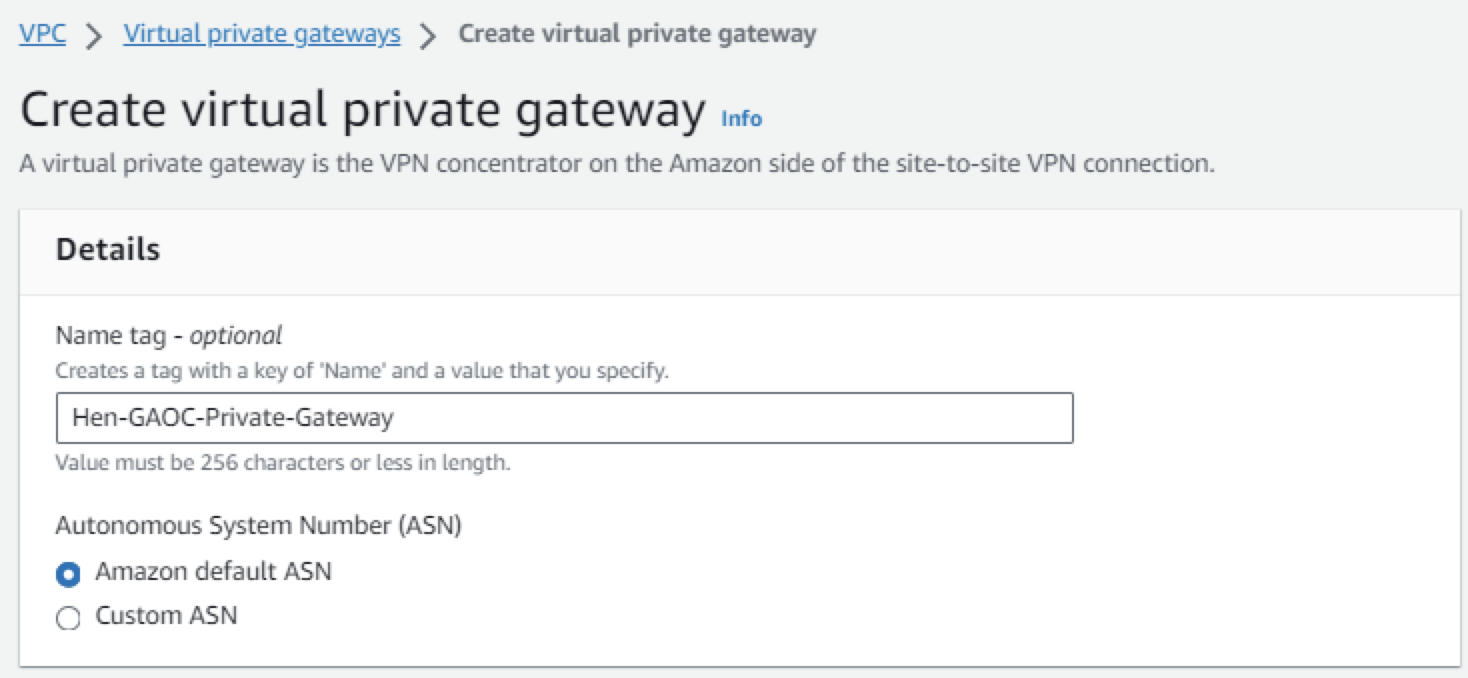The image size is (1468, 678).
Task: Click the Info link beside heading
Action: 741,119
